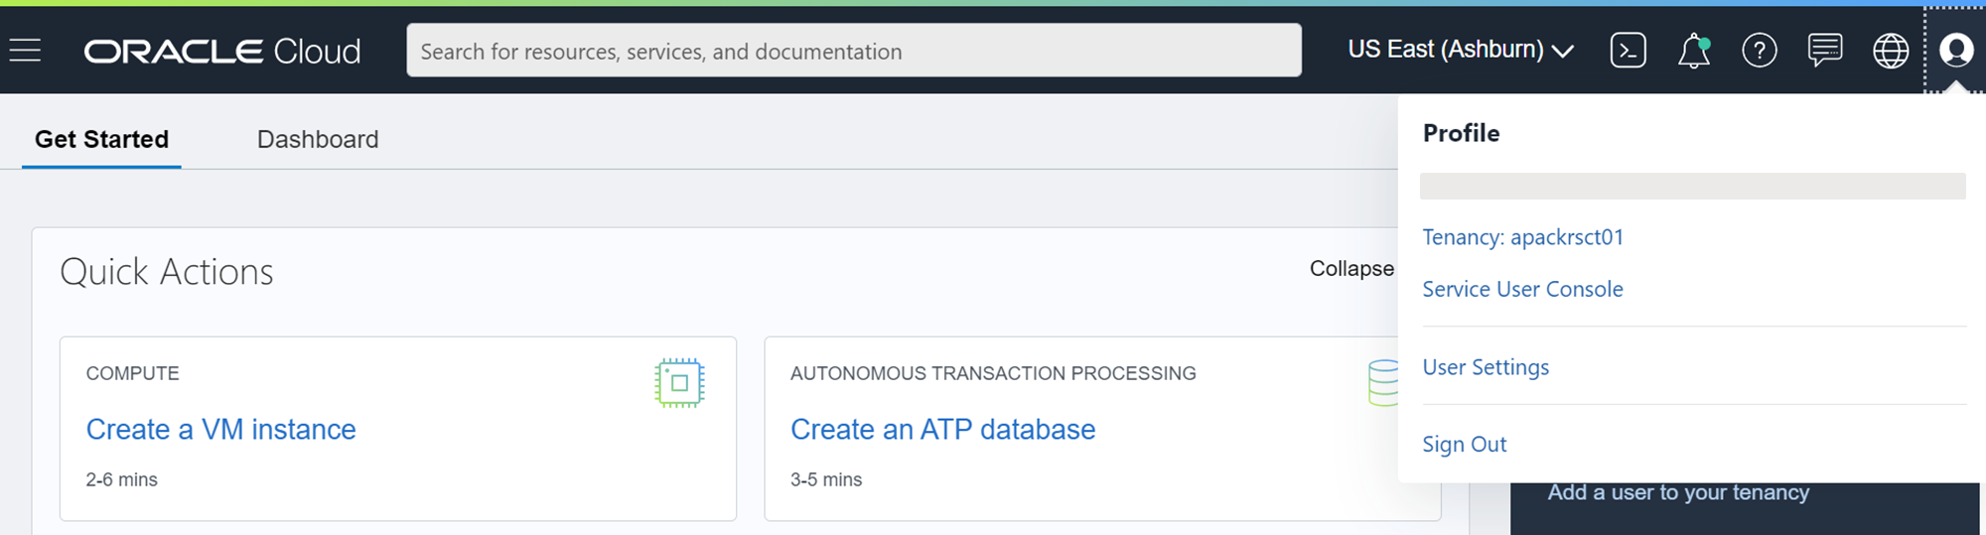Viewport: 1986px width, 535px height.
Task: Open the support chat icon
Action: point(1825,50)
